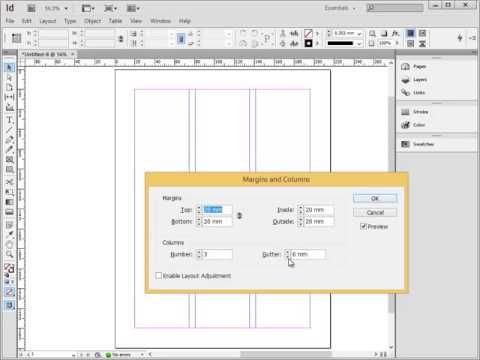Viewport: 480px width, 360px height.
Task: Open the Color panel
Action: click(x=413, y=125)
